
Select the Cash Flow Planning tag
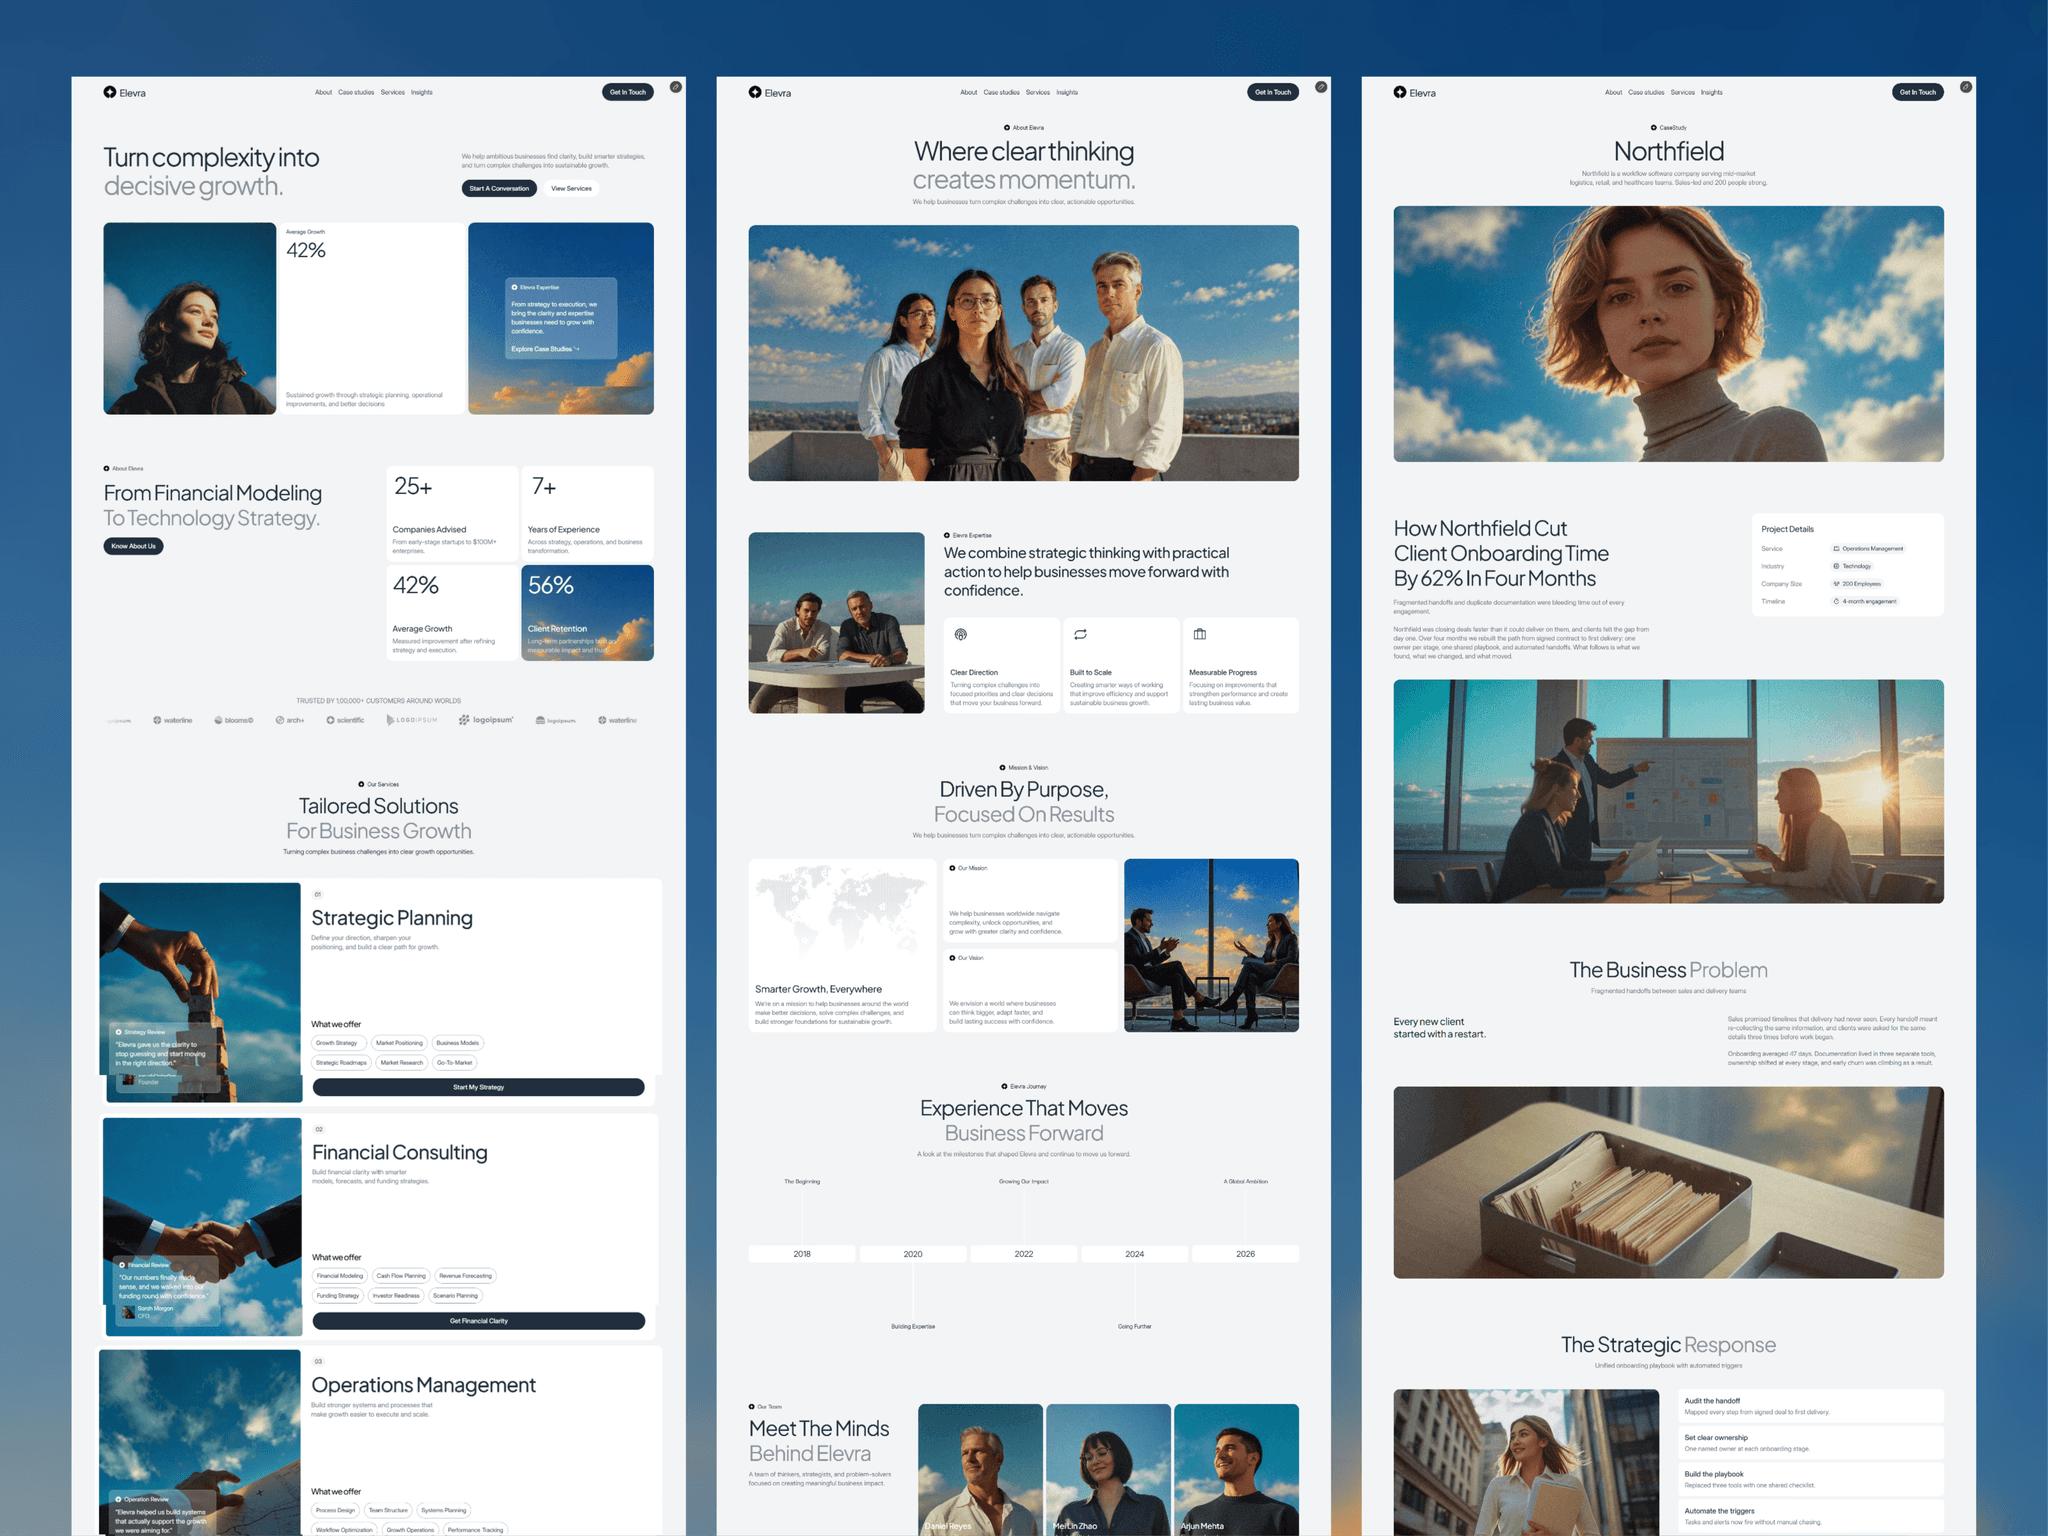click(x=401, y=1276)
